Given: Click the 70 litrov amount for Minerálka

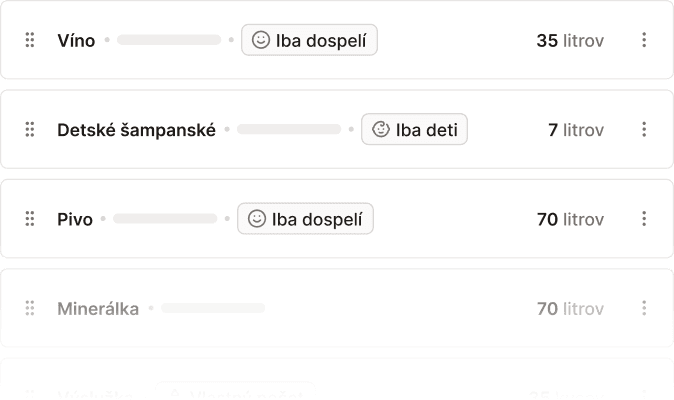Looking at the screenshot, I should (x=570, y=308).
